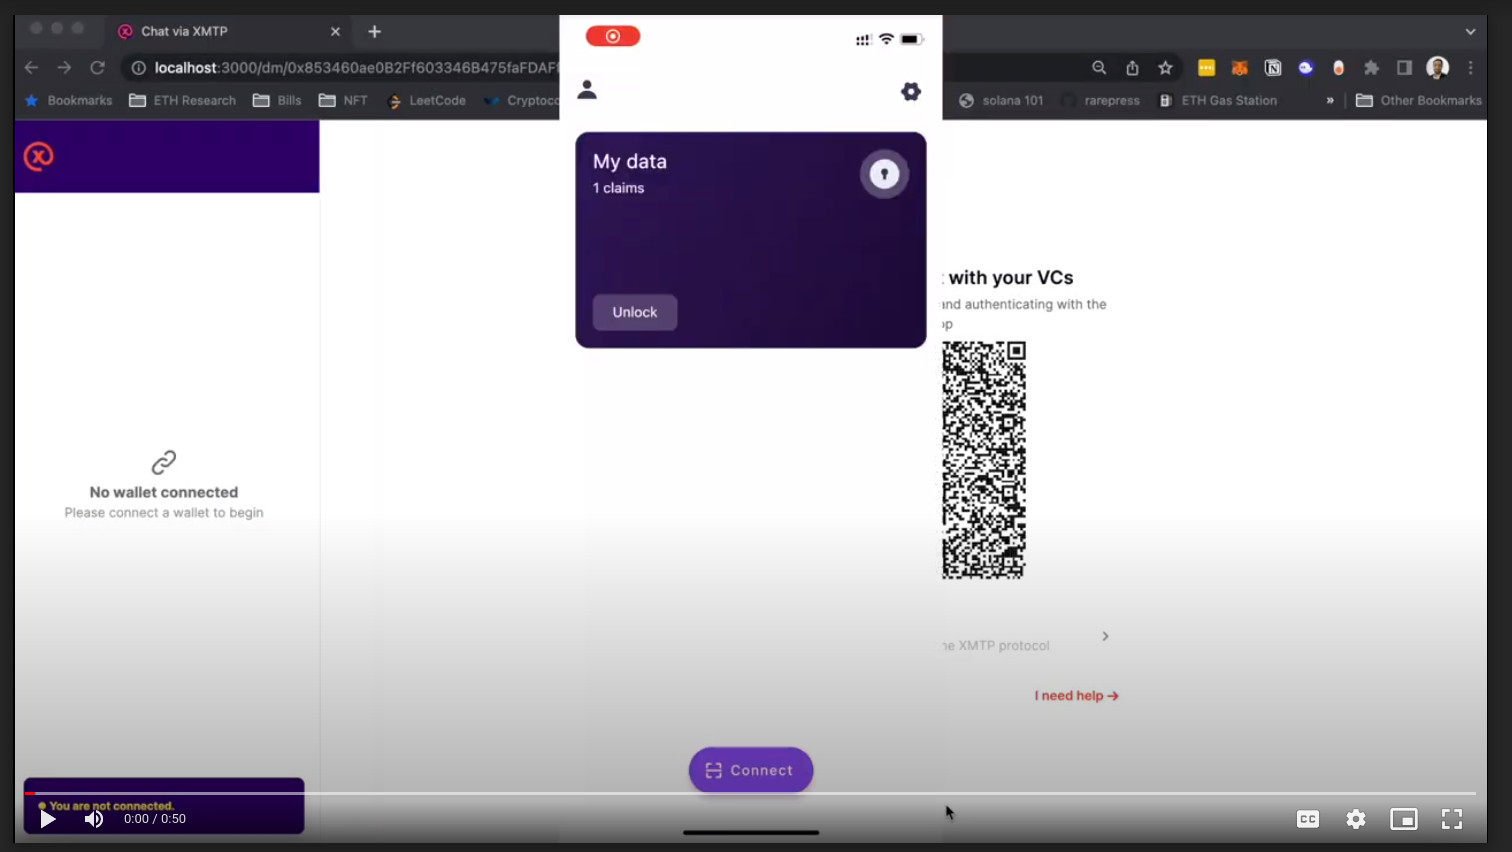Open the rarepress bookmark

[x=1100, y=100]
